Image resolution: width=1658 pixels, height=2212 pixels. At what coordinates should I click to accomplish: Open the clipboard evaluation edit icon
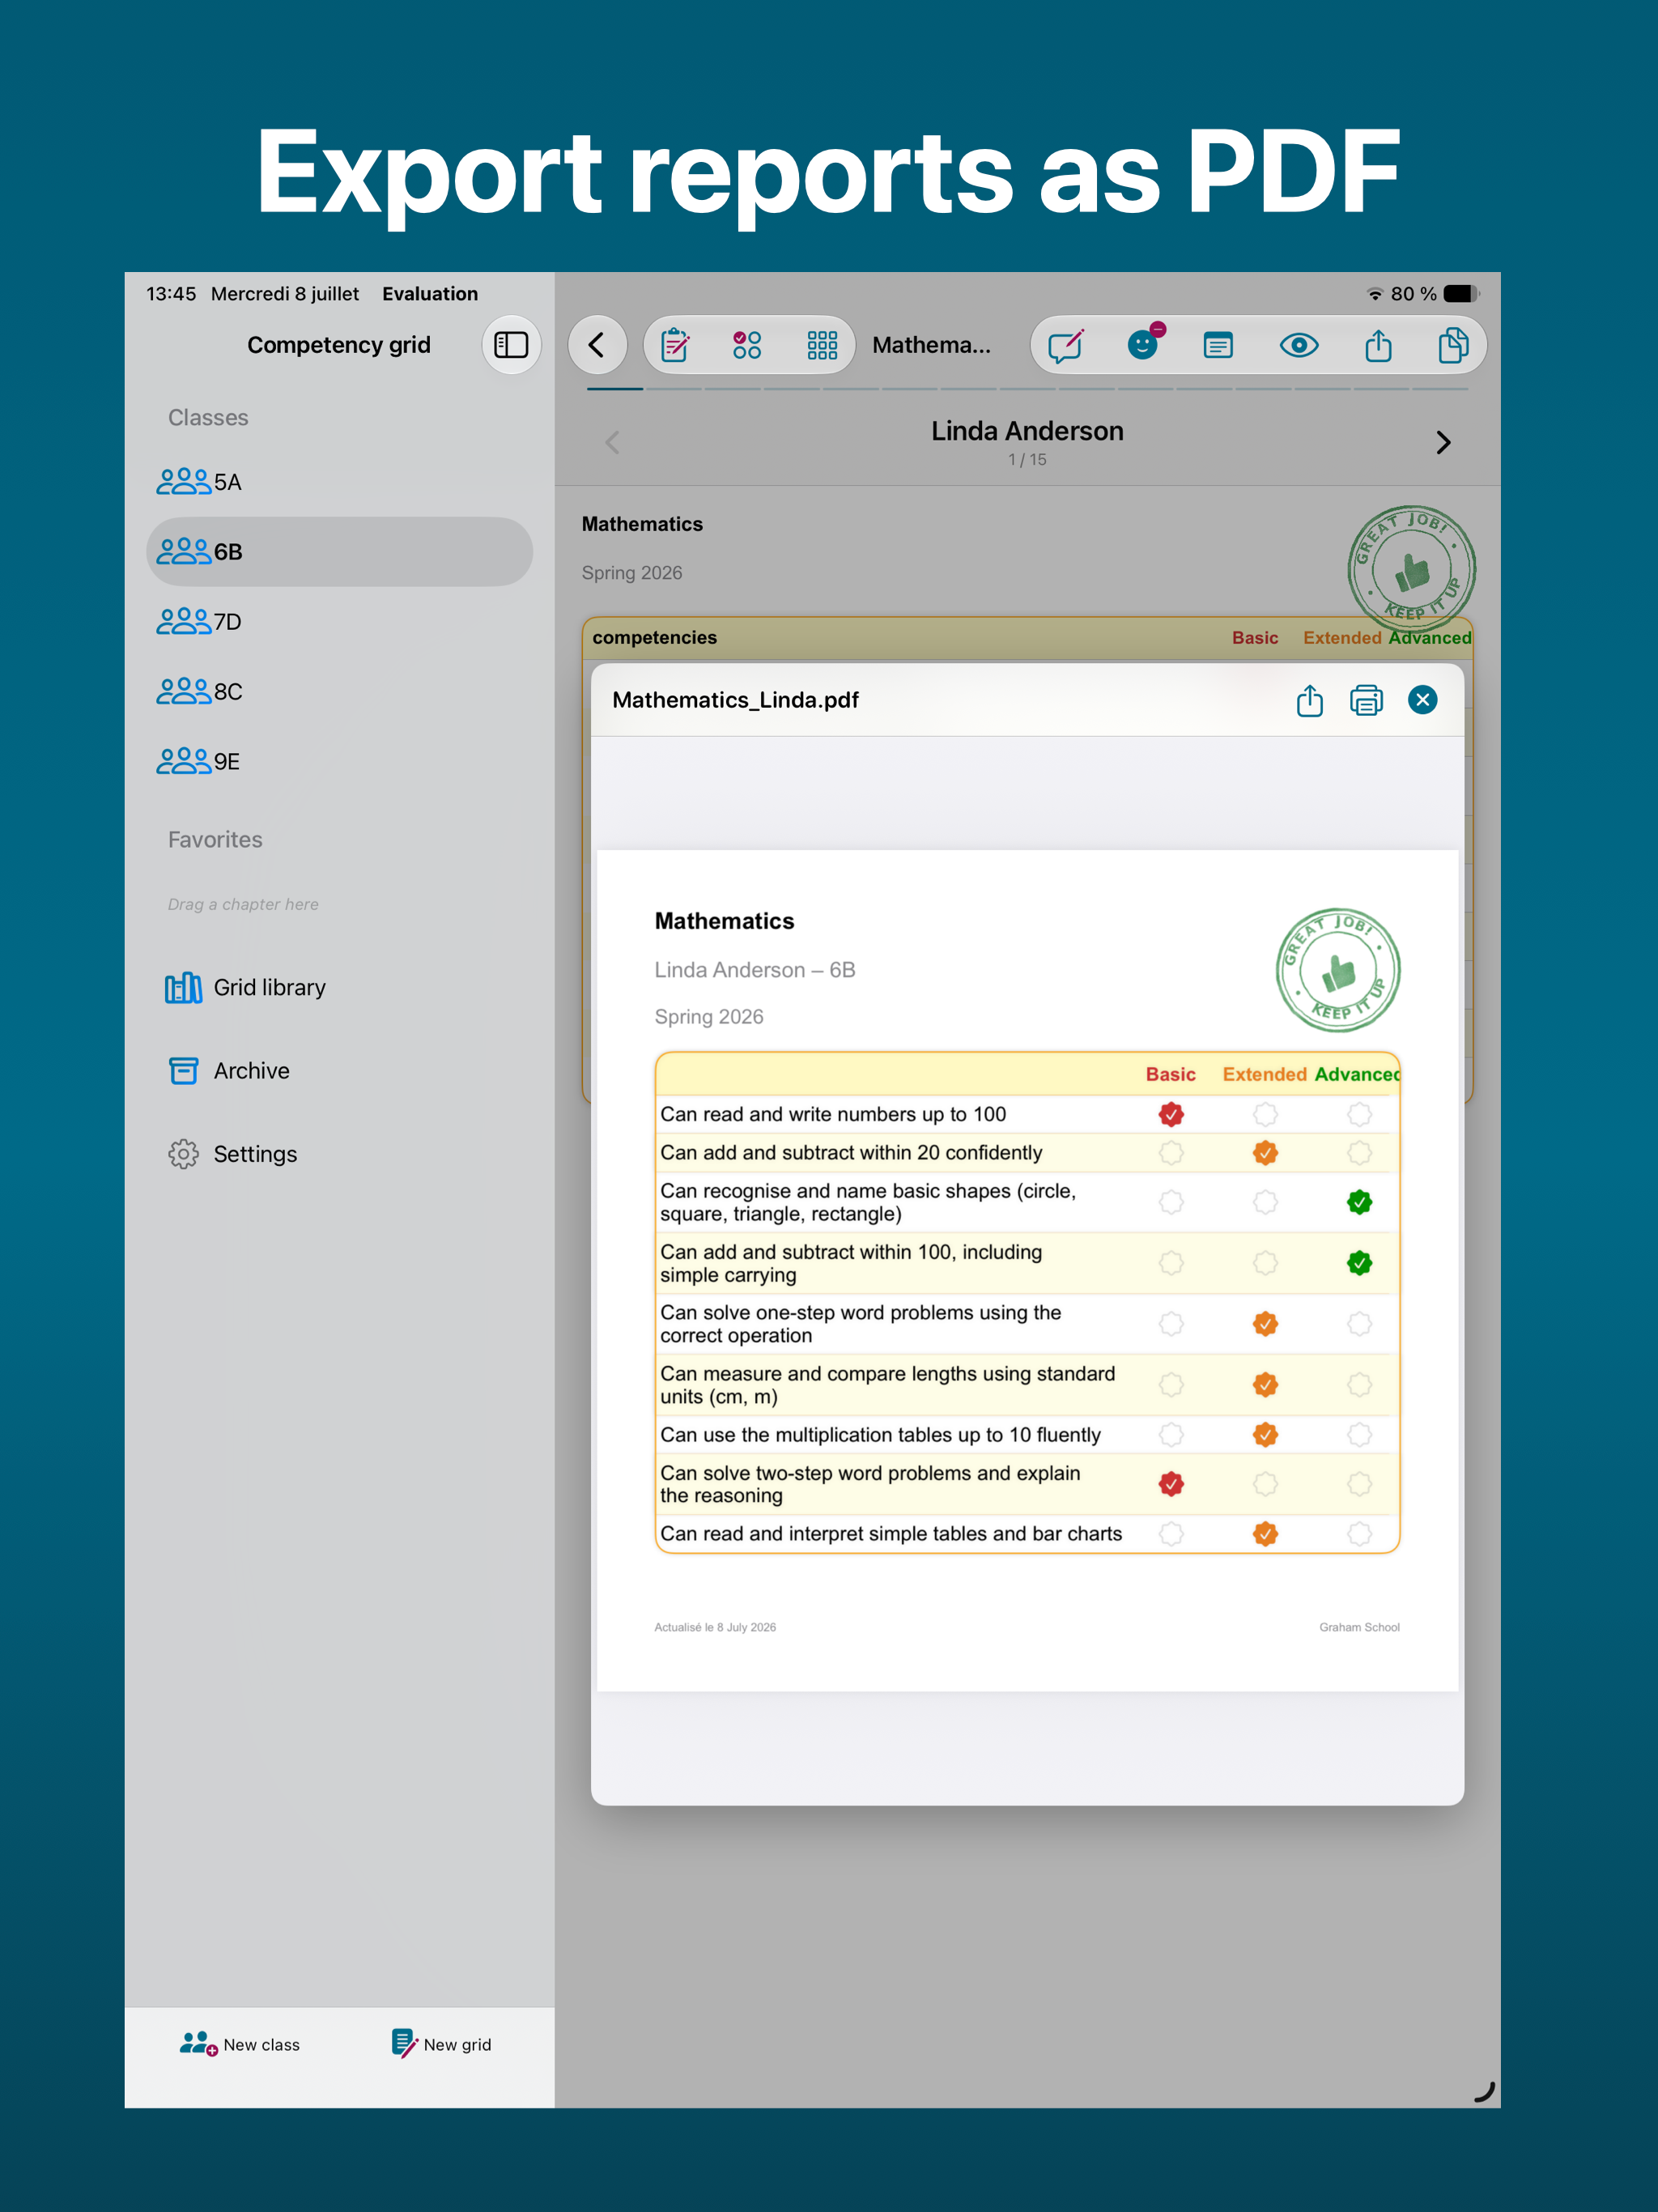click(675, 345)
